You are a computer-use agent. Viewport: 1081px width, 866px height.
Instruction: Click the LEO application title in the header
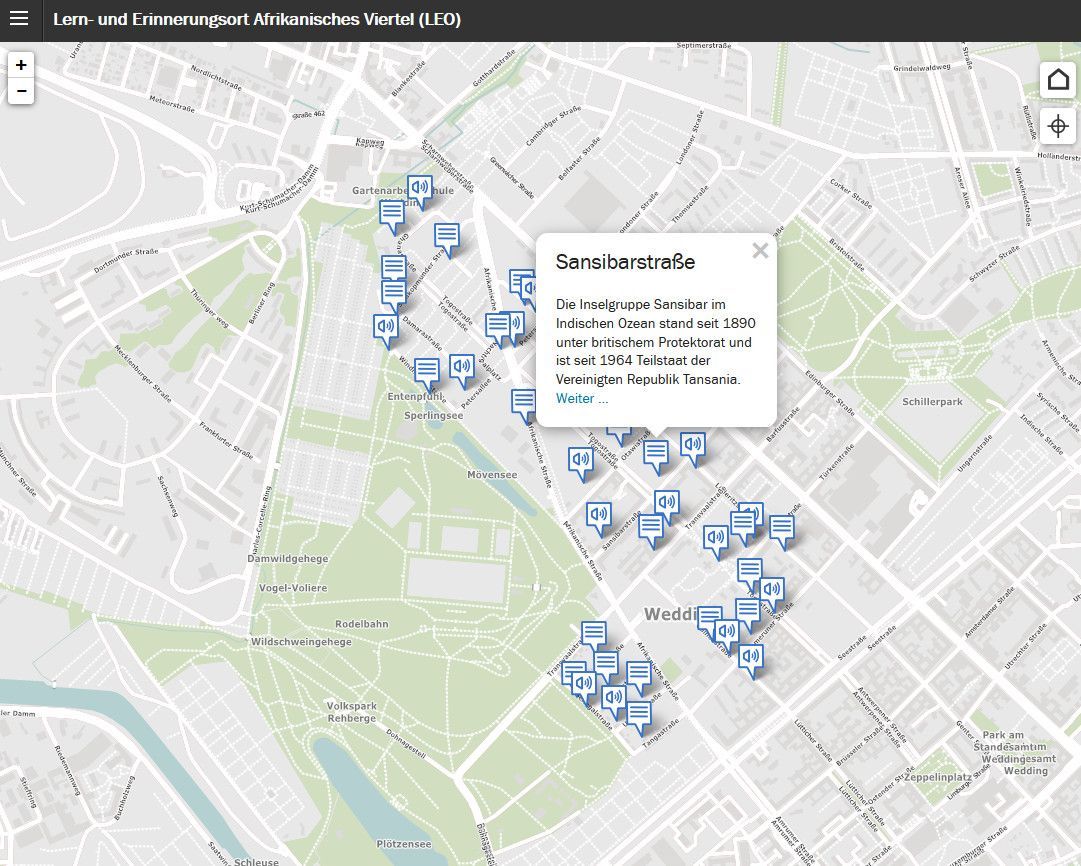pyautogui.click(x=257, y=19)
